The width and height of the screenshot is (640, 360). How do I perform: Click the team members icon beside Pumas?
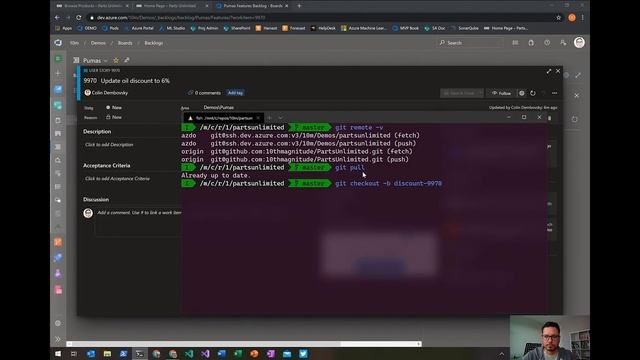pyautogui.click(x=127, y=60)
